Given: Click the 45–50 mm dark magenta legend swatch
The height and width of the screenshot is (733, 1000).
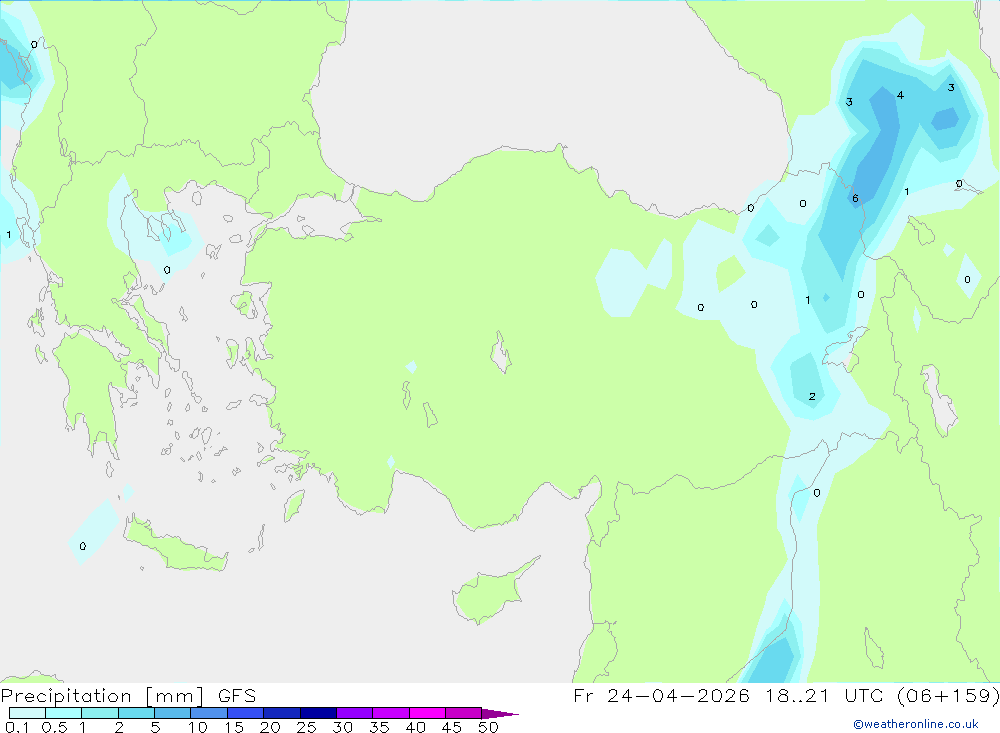Looking at the screenshot, I should 463,713.
